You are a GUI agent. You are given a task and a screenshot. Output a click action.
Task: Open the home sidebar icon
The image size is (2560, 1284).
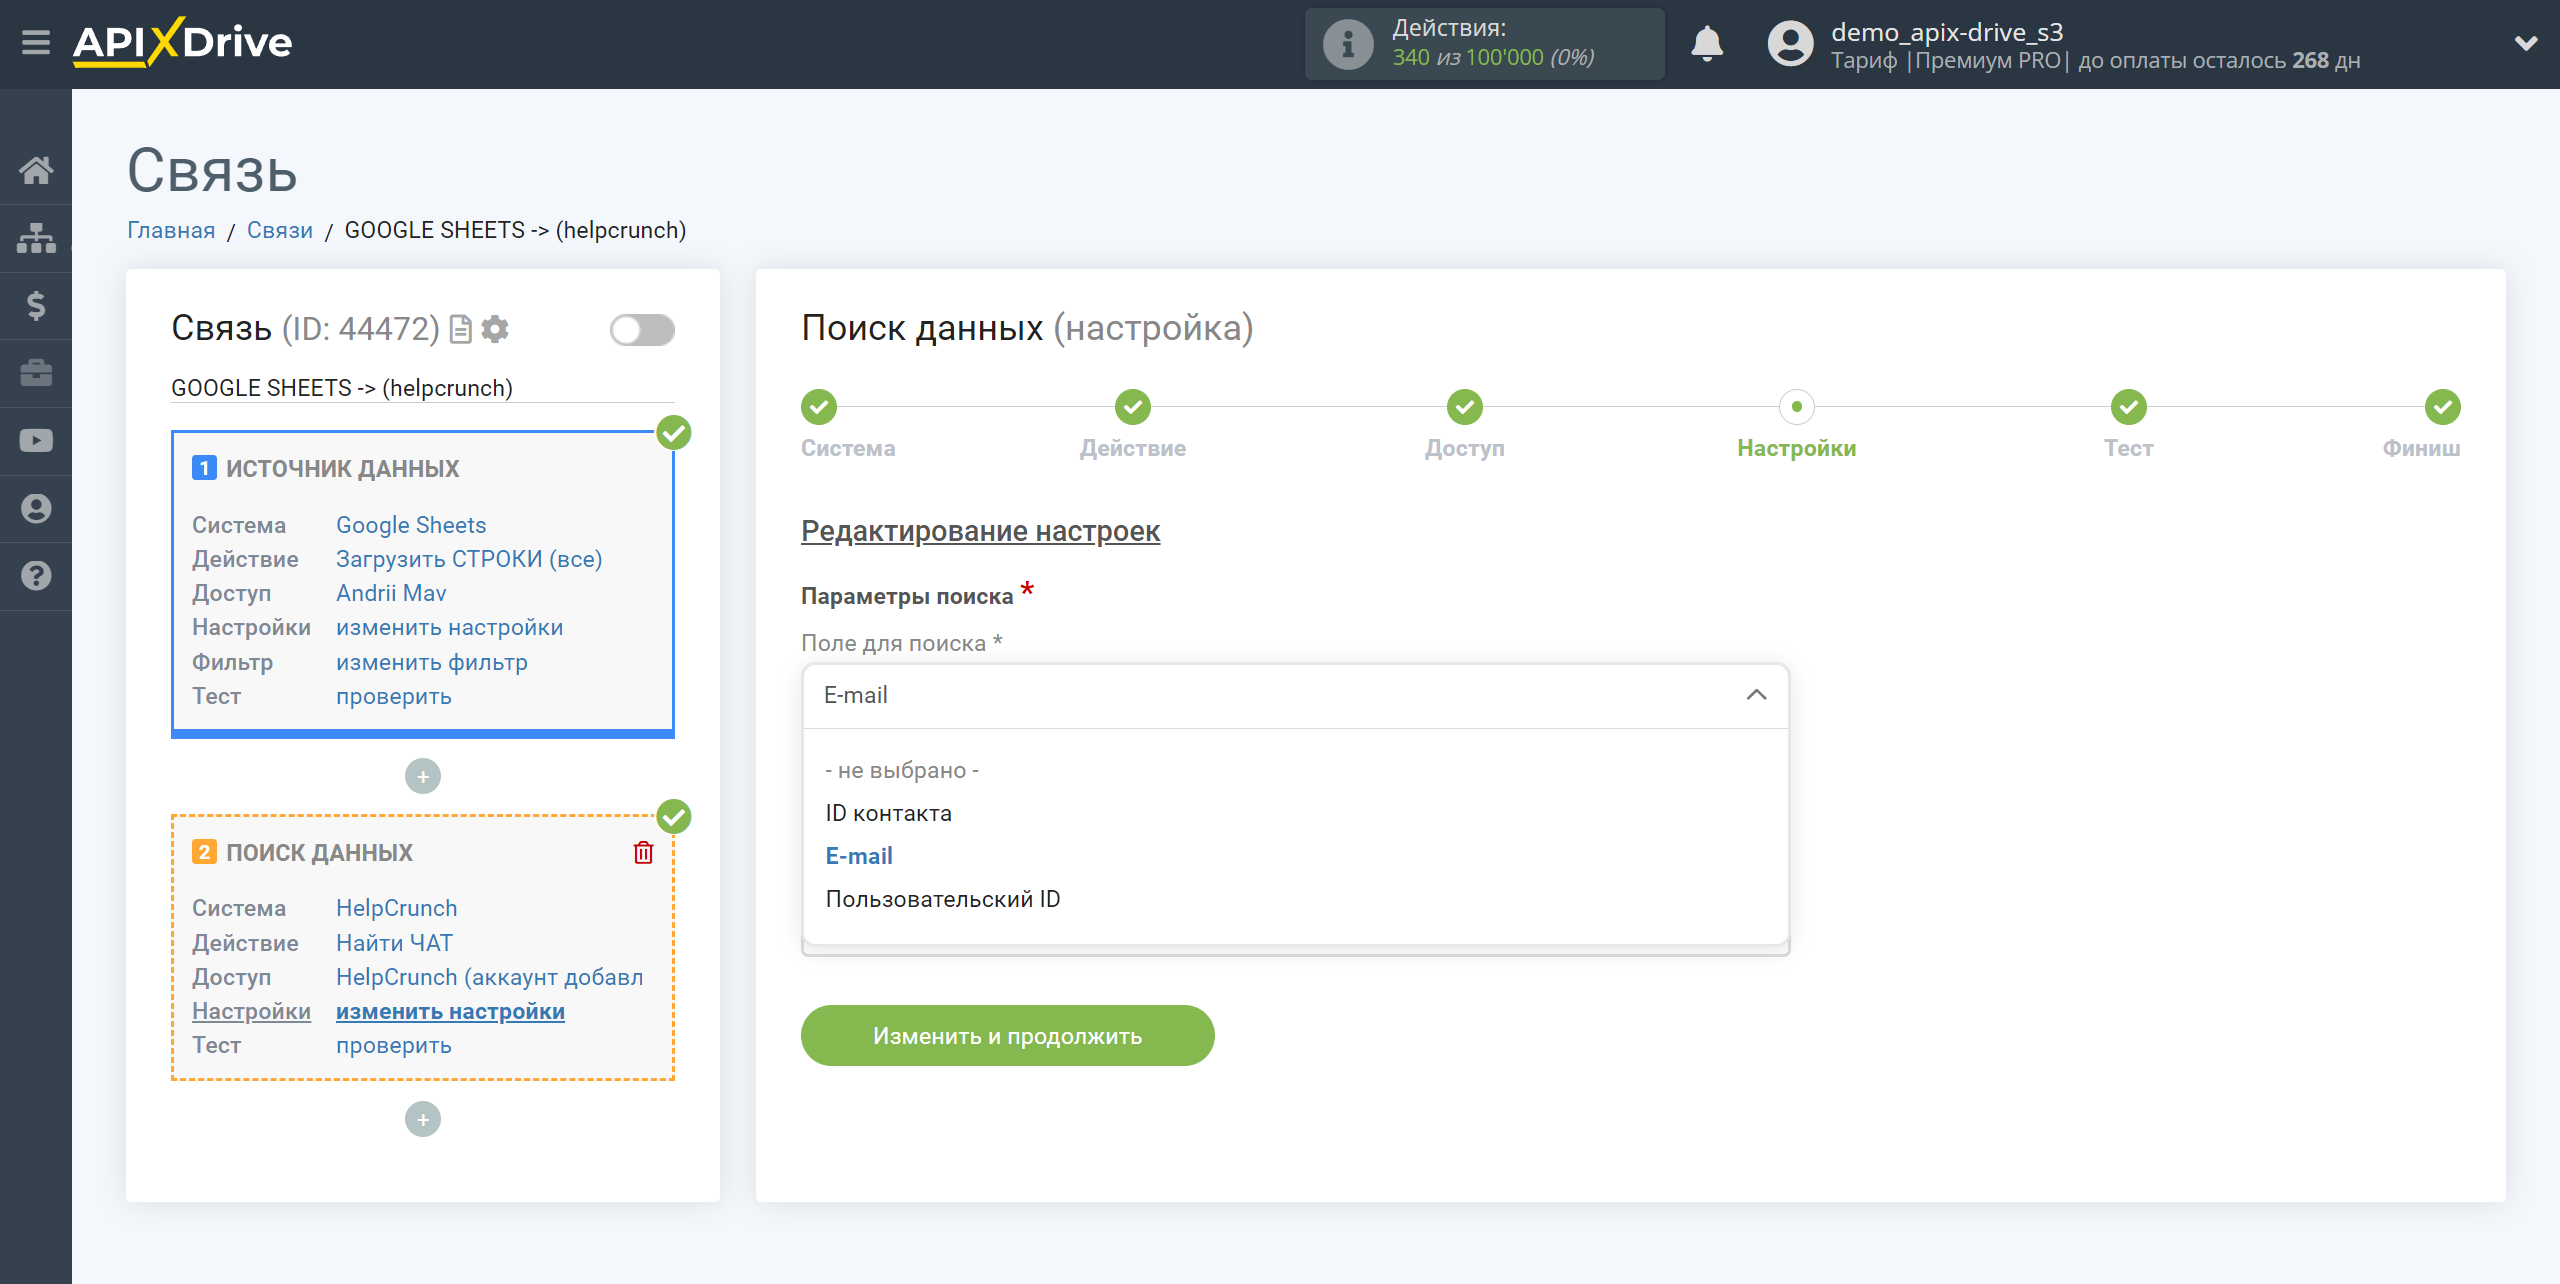[x=36, y=170]
